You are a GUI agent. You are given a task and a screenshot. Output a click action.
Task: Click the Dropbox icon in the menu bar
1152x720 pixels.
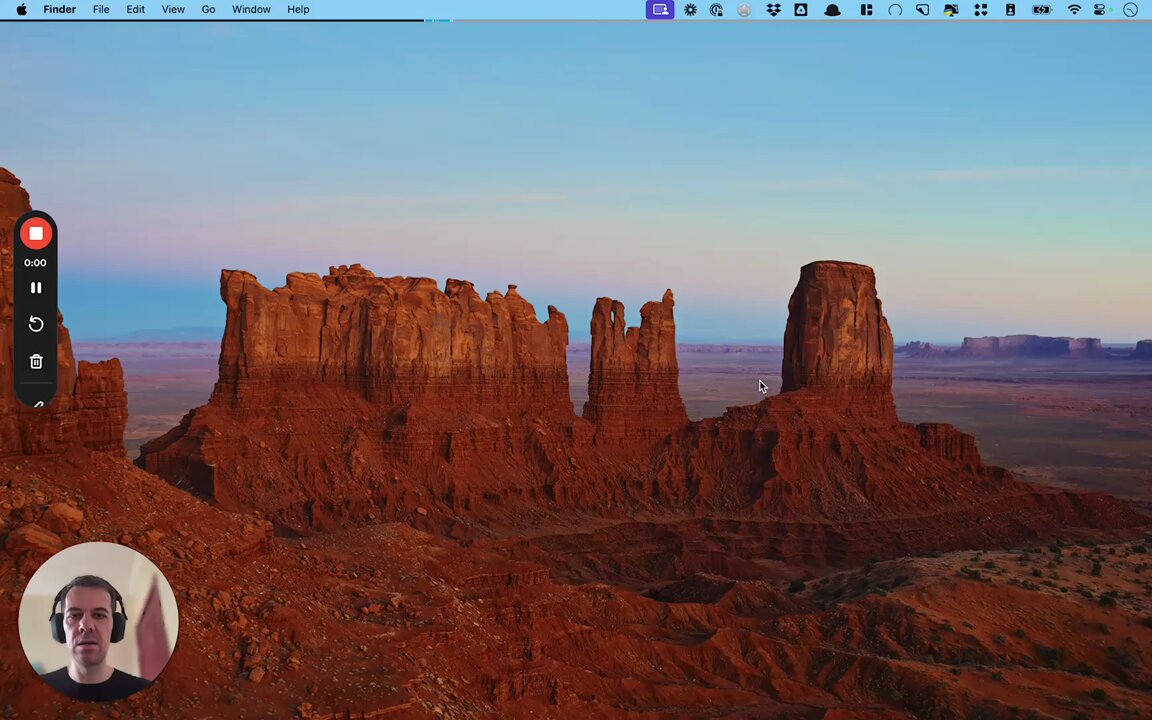(773, 10)
